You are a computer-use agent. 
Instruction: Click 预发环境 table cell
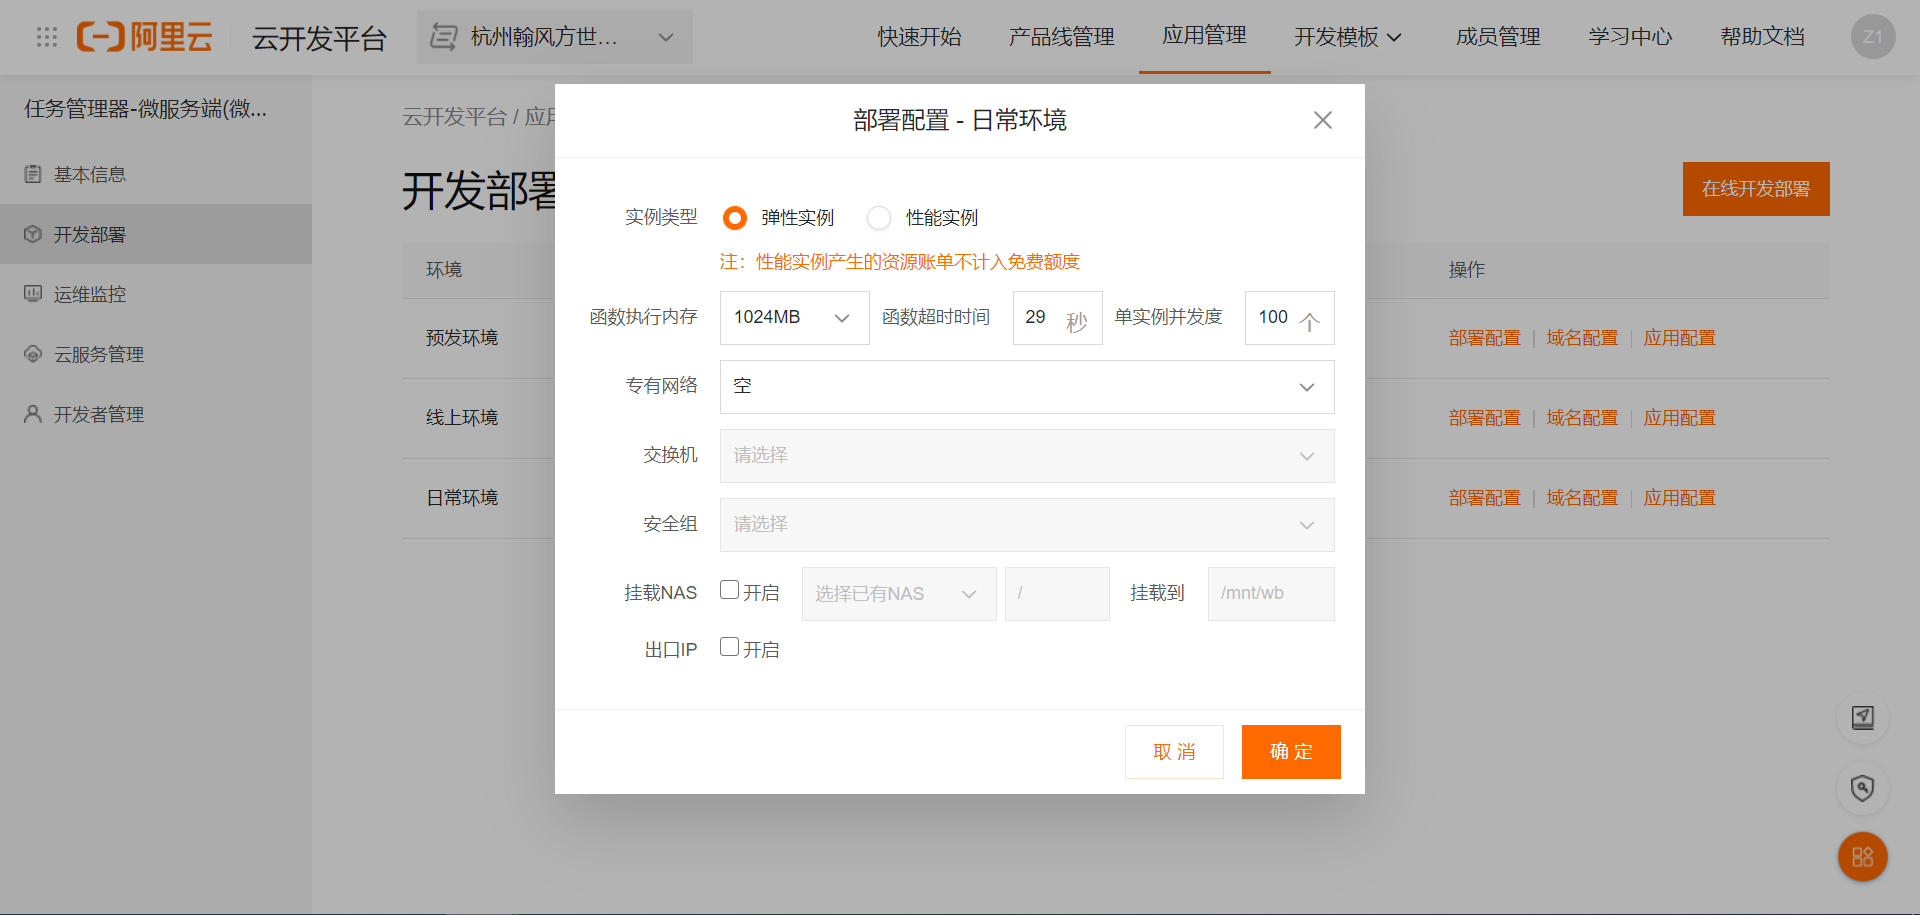coord(462,338)
